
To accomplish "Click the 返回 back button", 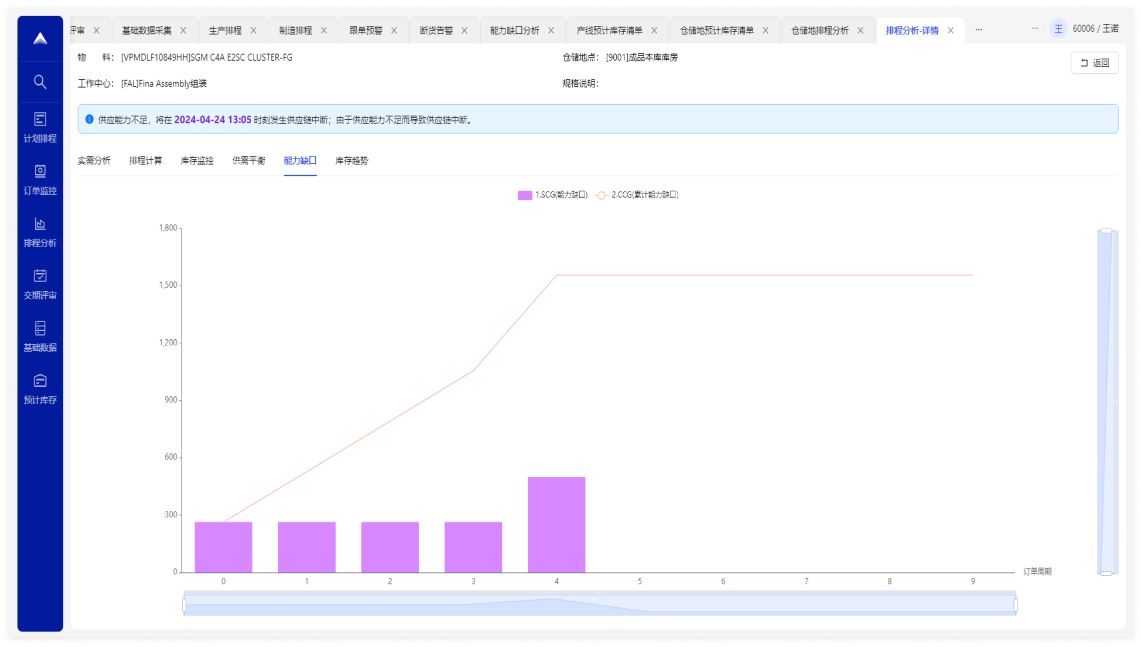I will (1094, 63).
